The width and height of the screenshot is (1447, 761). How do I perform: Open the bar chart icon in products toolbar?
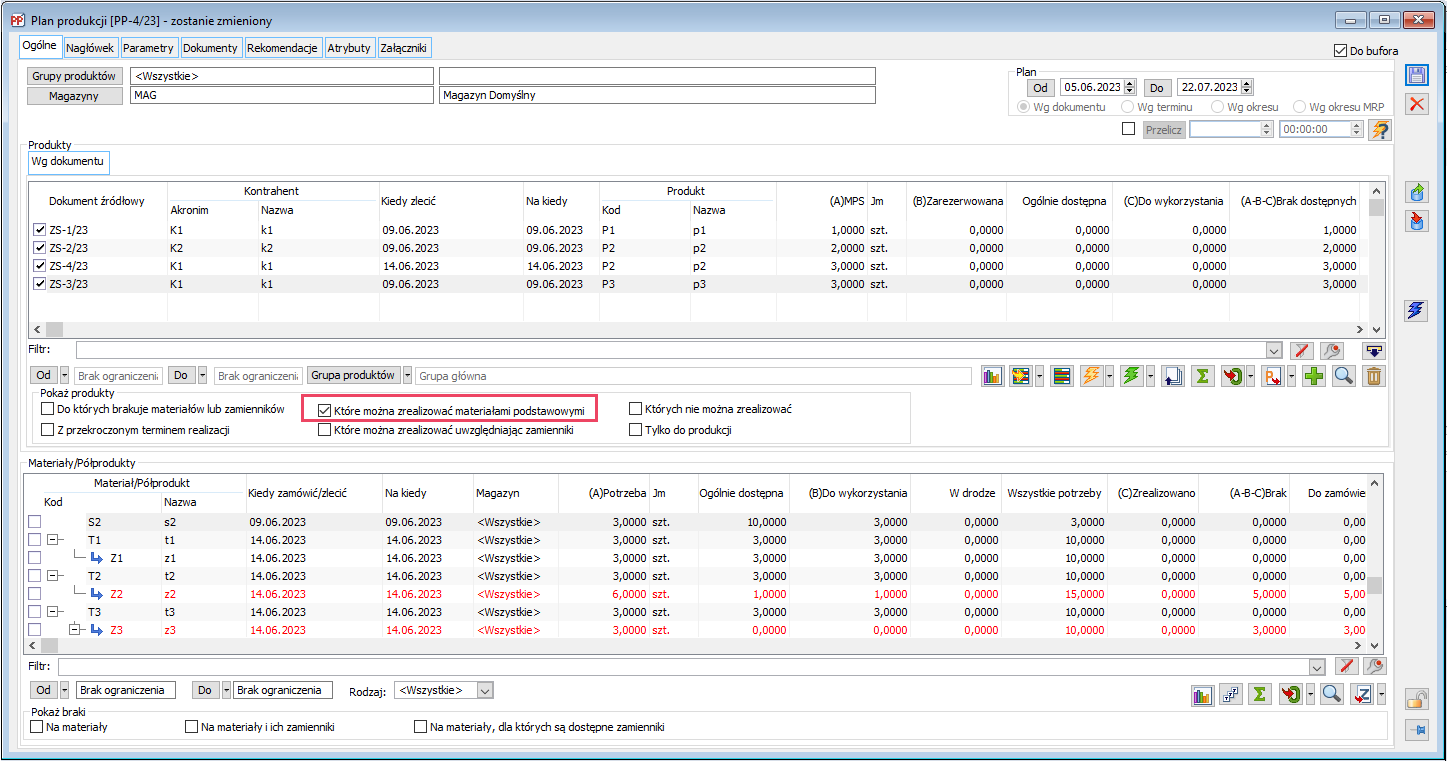(x=993, y=376)
